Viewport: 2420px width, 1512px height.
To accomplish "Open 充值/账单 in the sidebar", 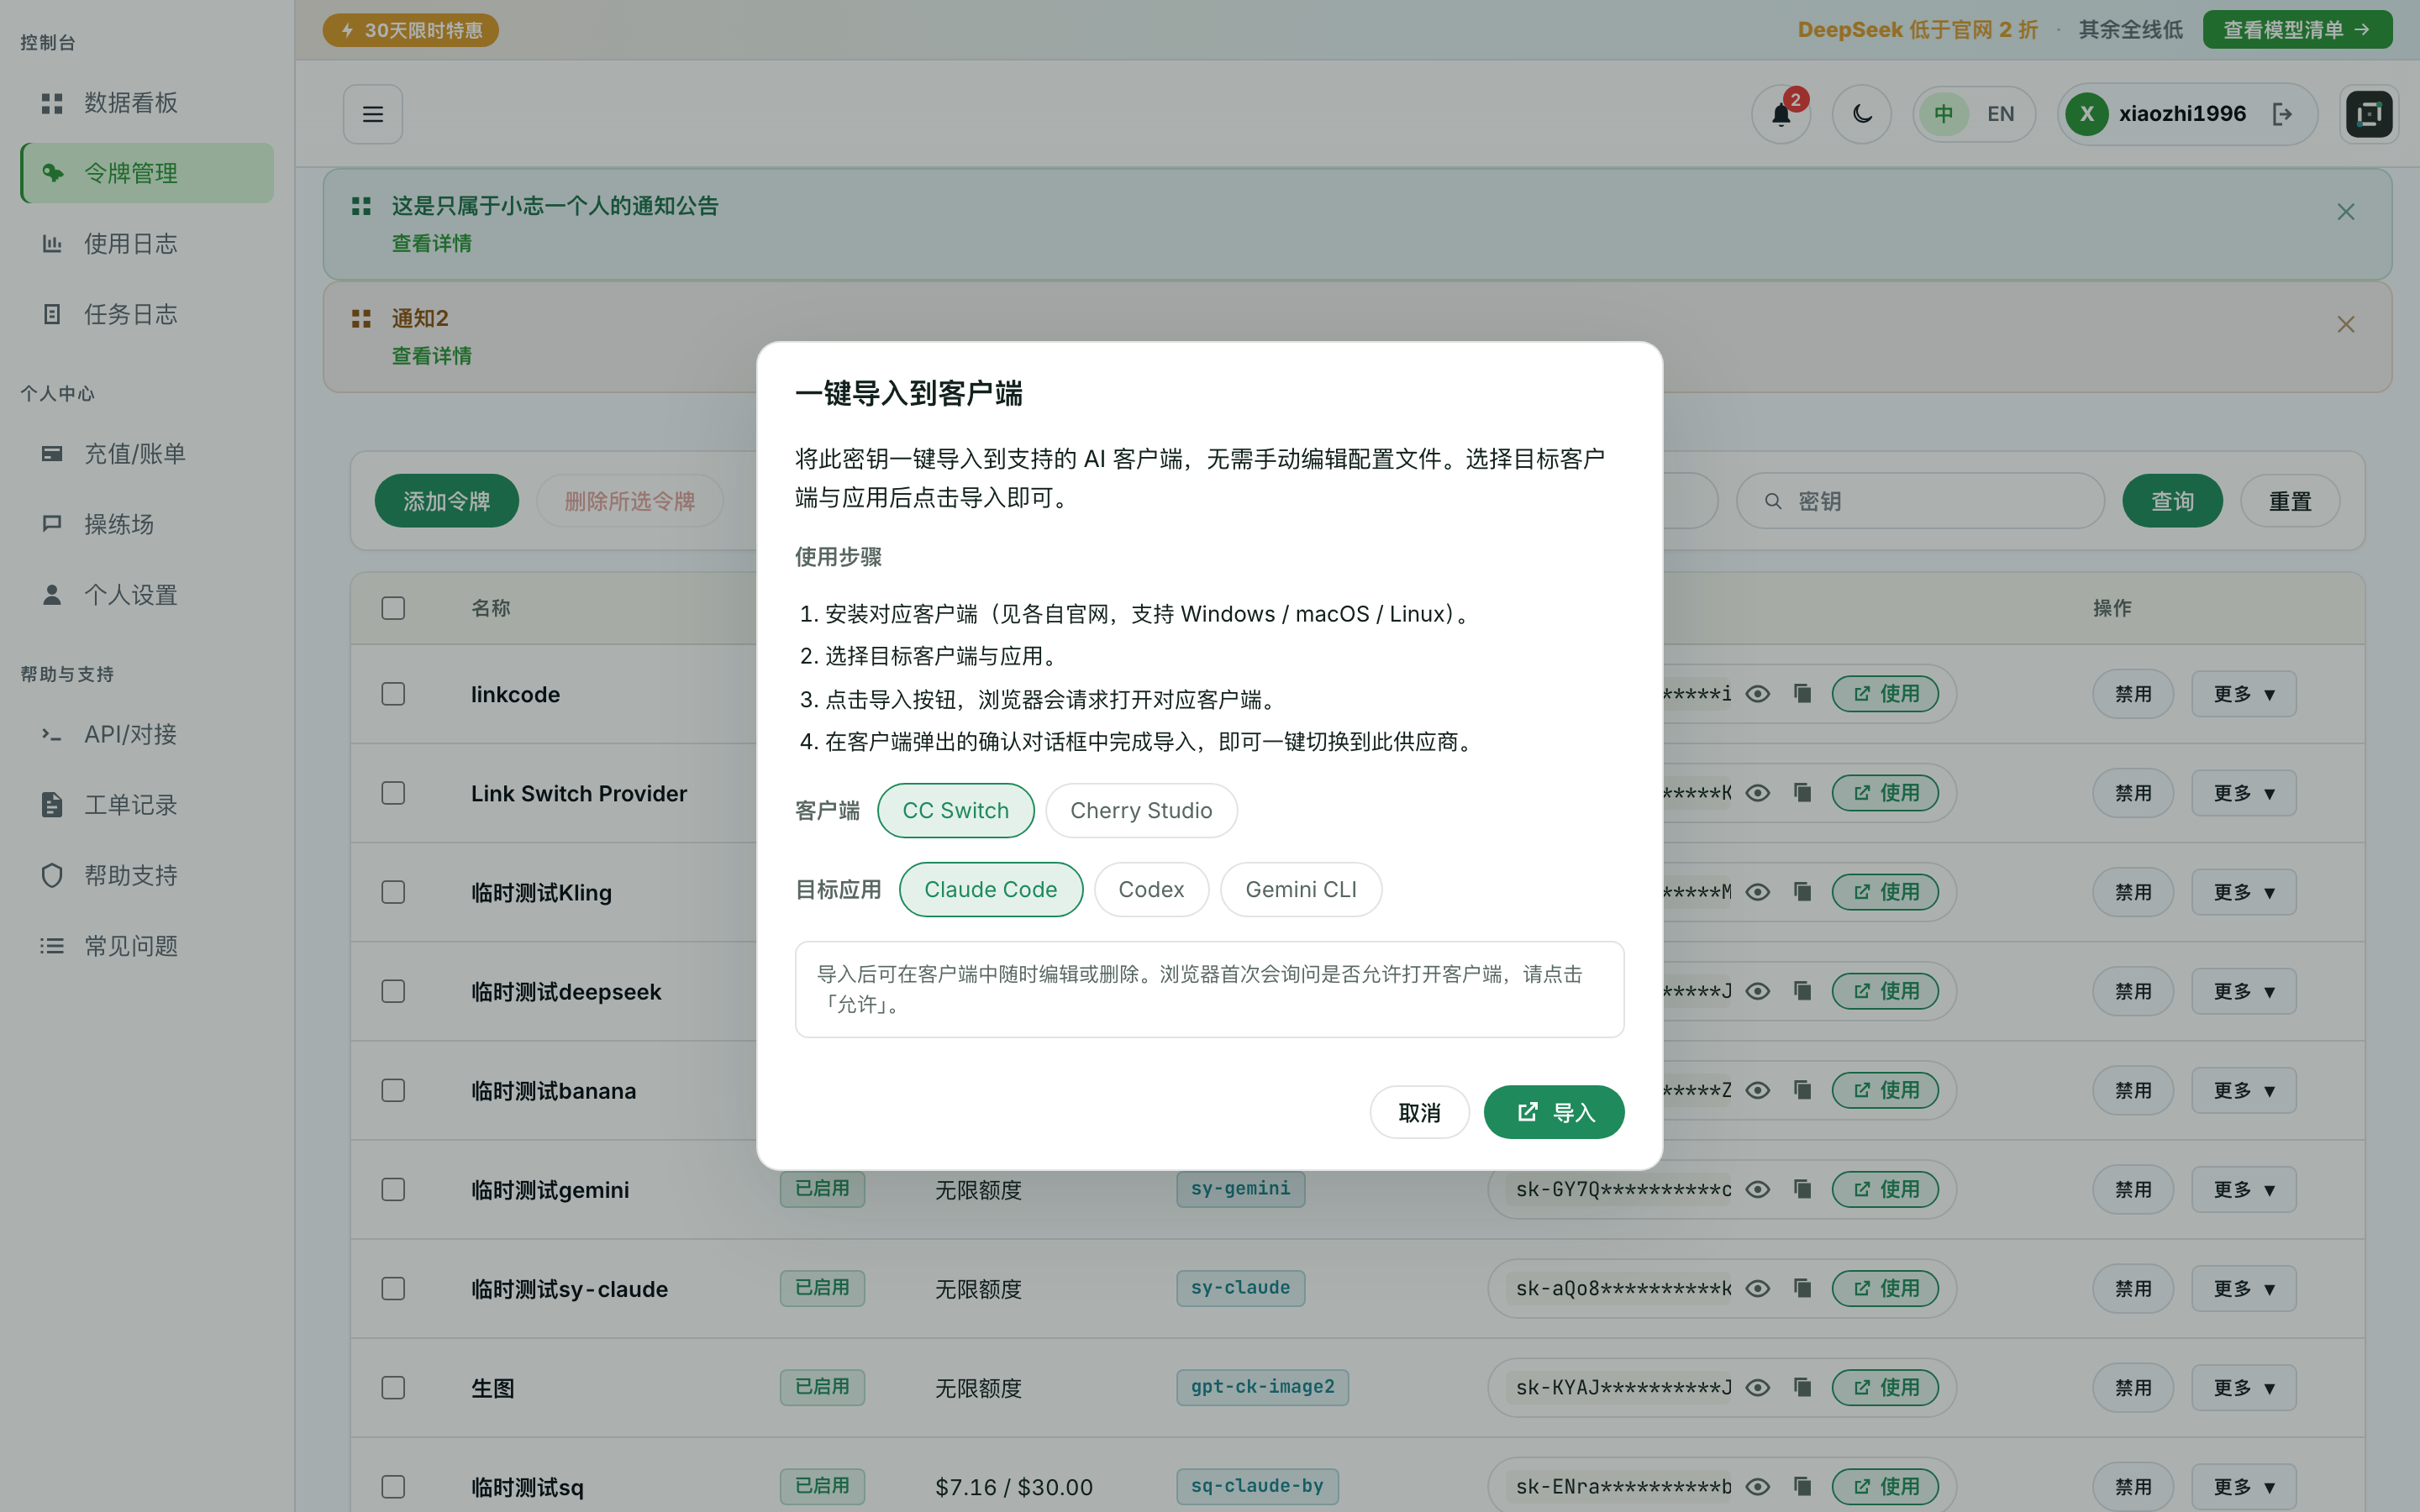I will click(147, 454).
